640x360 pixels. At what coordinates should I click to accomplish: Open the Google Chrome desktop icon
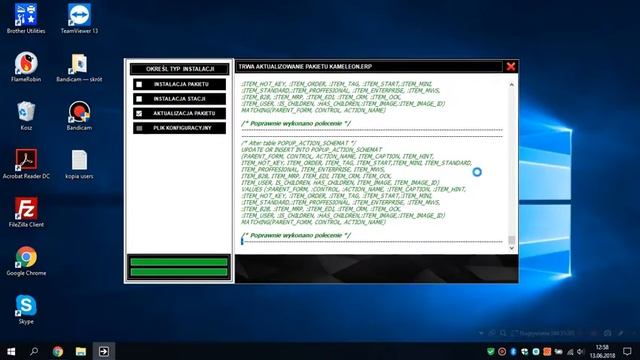(26, 261)
